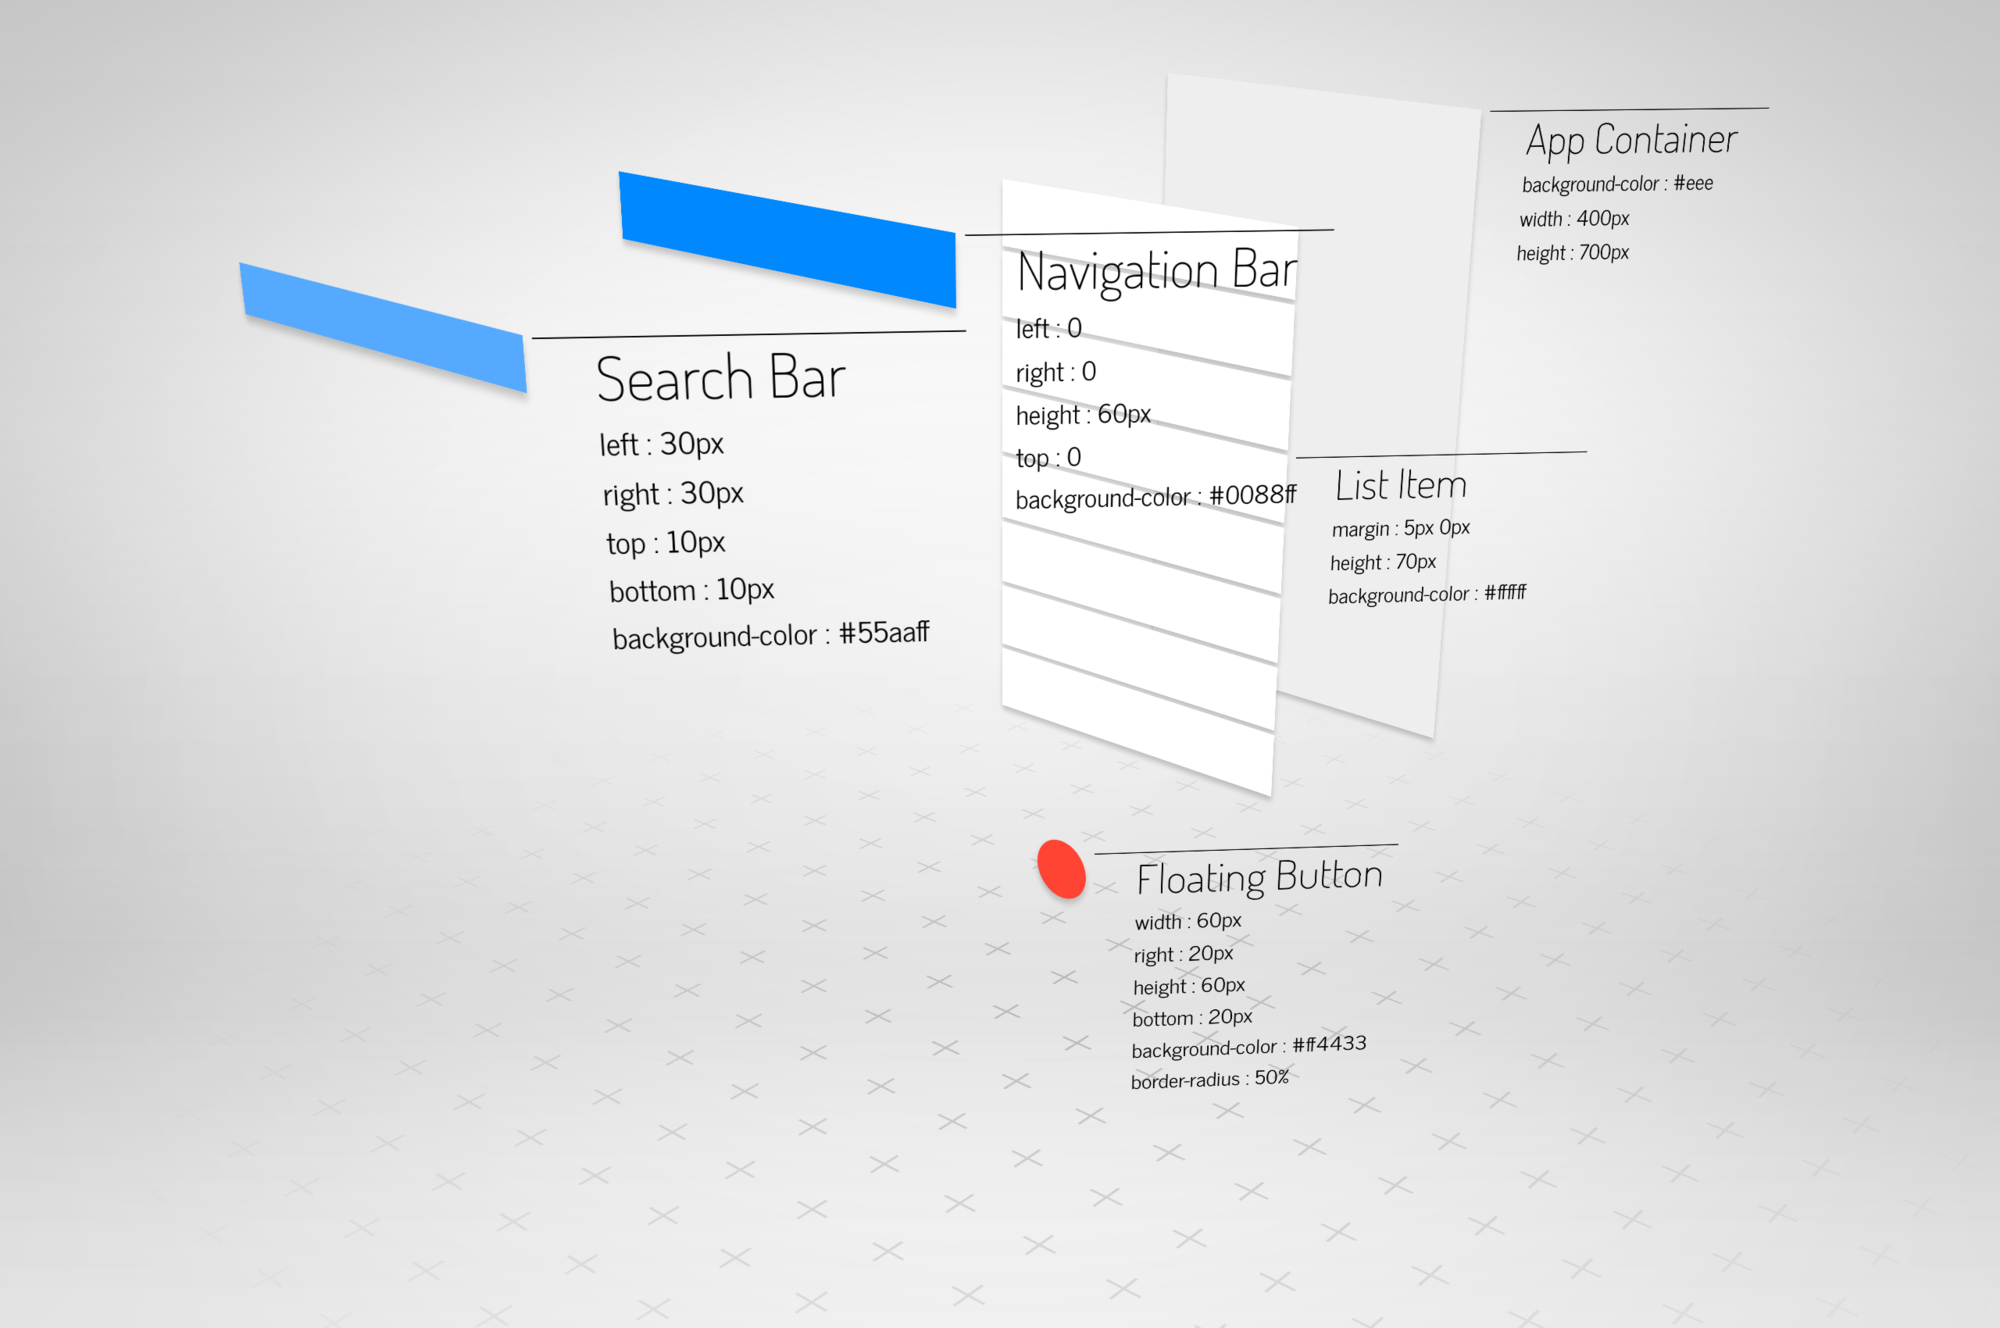Click the 'Floating Button' title text
2000x1328 pixels.
click(1259, 877)
